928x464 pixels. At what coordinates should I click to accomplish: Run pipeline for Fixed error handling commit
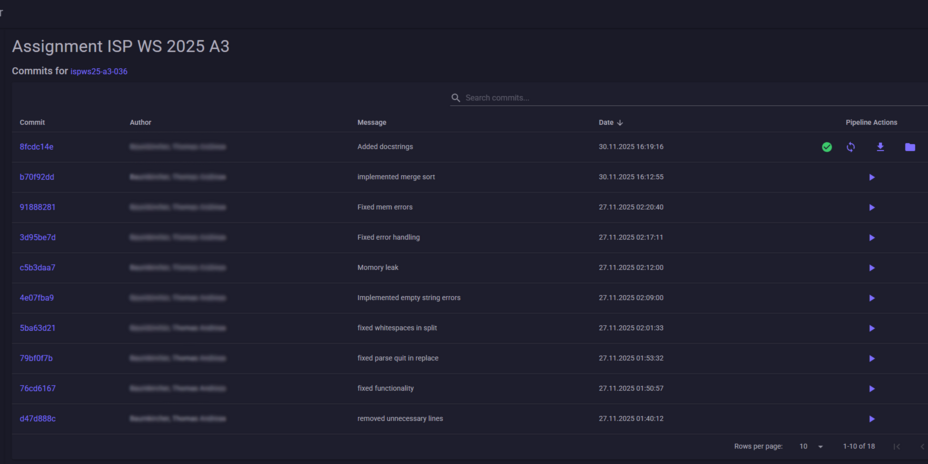point(871,238)
